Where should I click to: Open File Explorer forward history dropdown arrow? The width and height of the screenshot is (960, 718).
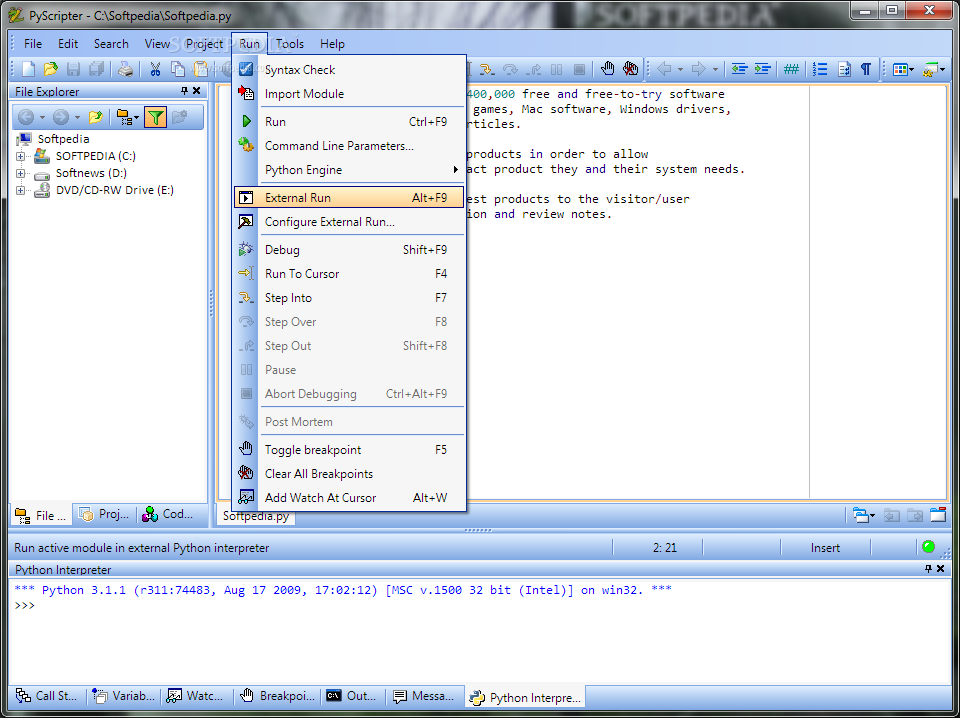pyautogui.click(x=77, y=117)
